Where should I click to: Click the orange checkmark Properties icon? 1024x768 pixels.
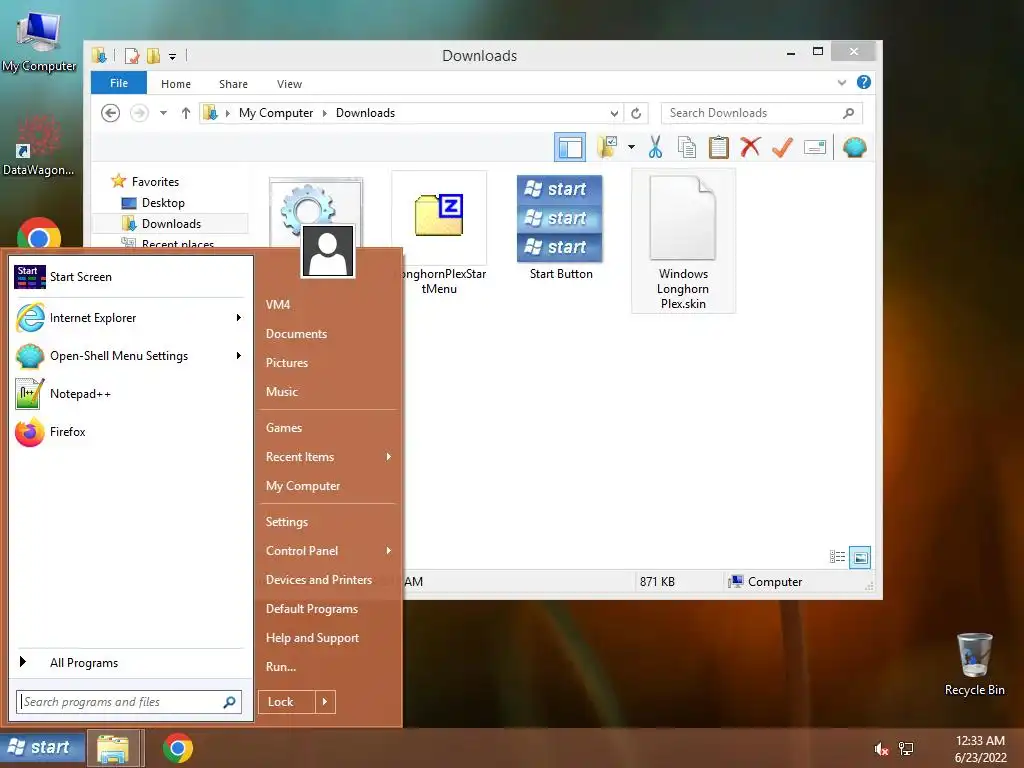pyautogui.click(x=782, y=147)
